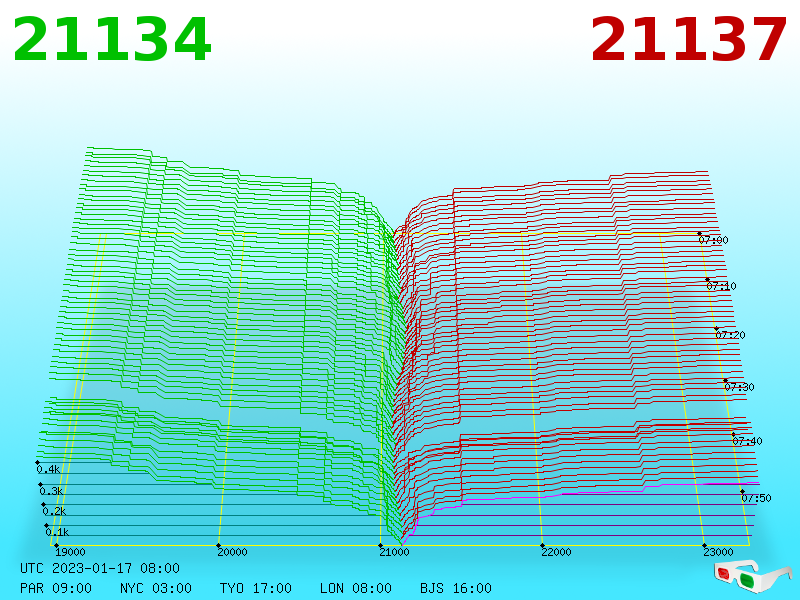800x600 pixels.
Task: Click the UTC 2023-01-17 08:00 timestamp
Action: pos(100,568)
